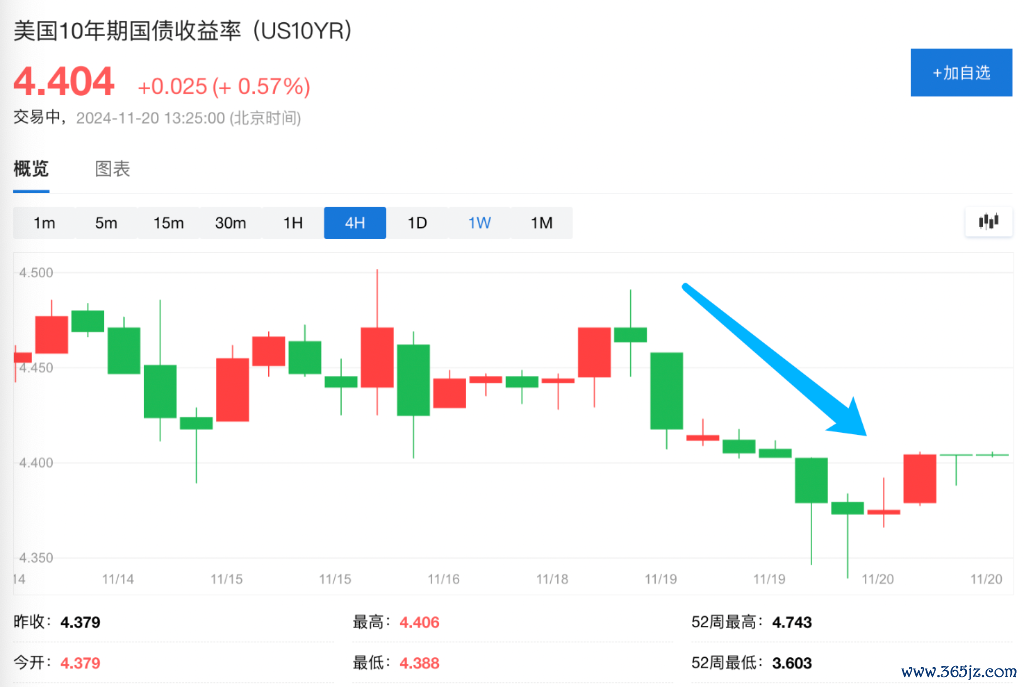Switch to the 图表 tab
Image resolution: width=1024 pixels, height=687 pixels.
pos(112,168)
